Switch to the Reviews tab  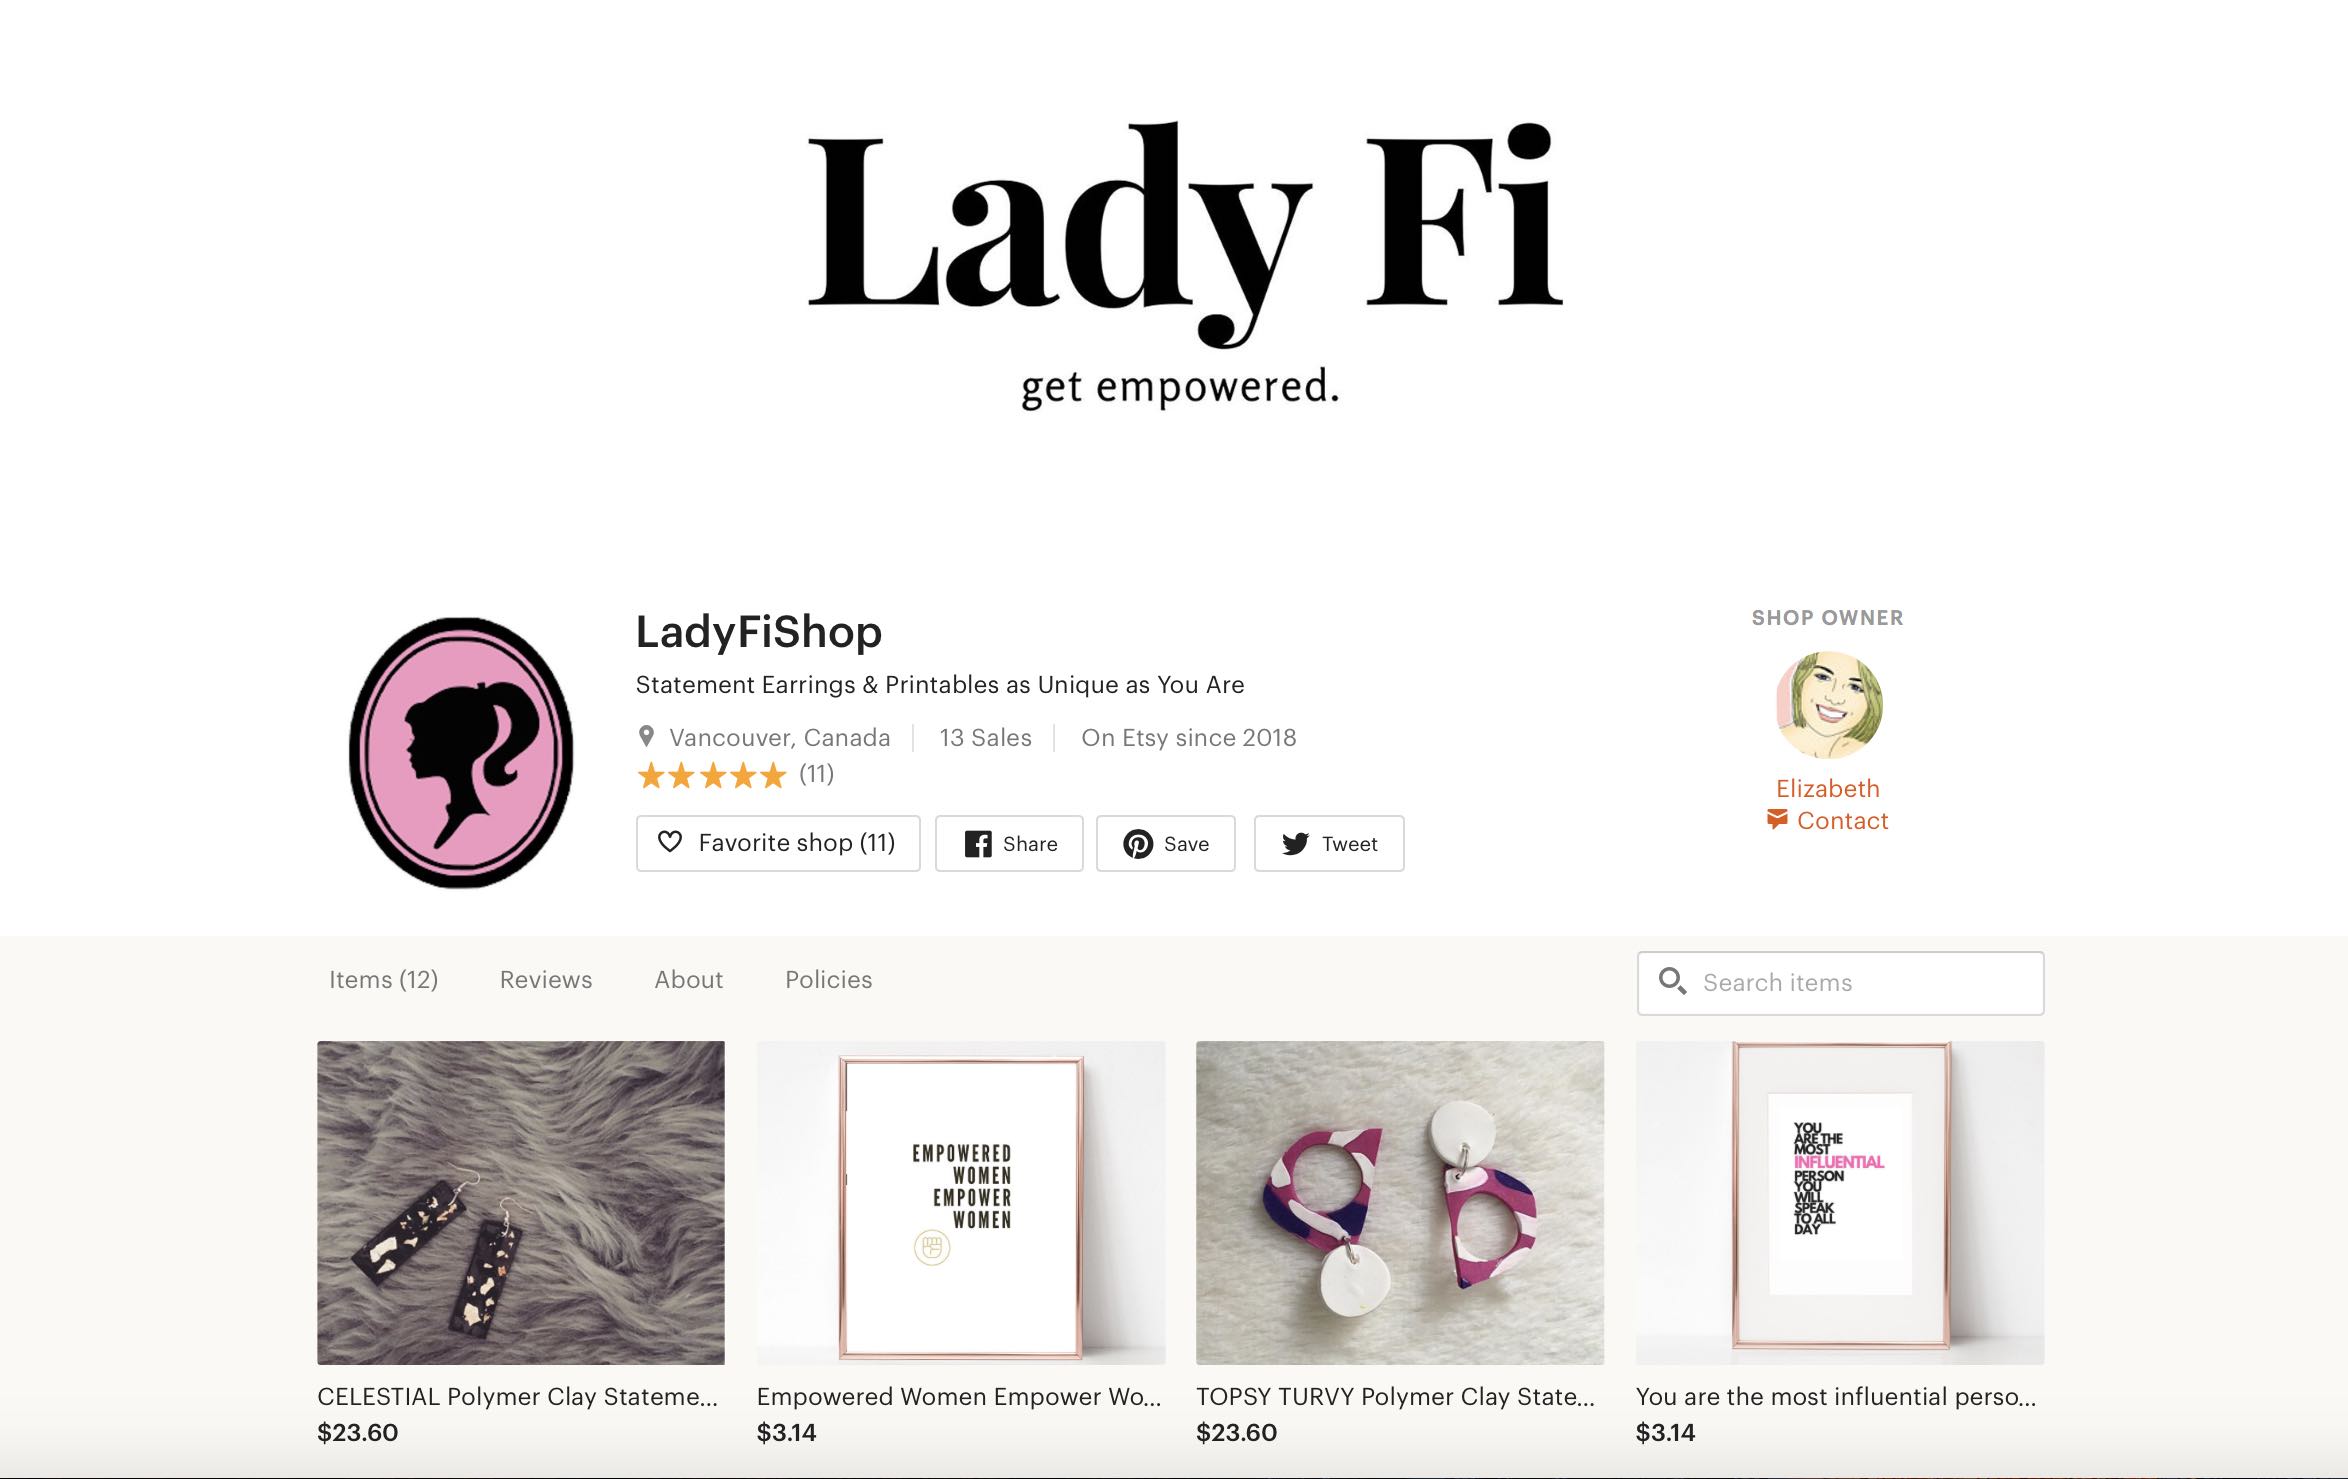tap(546, 980)
